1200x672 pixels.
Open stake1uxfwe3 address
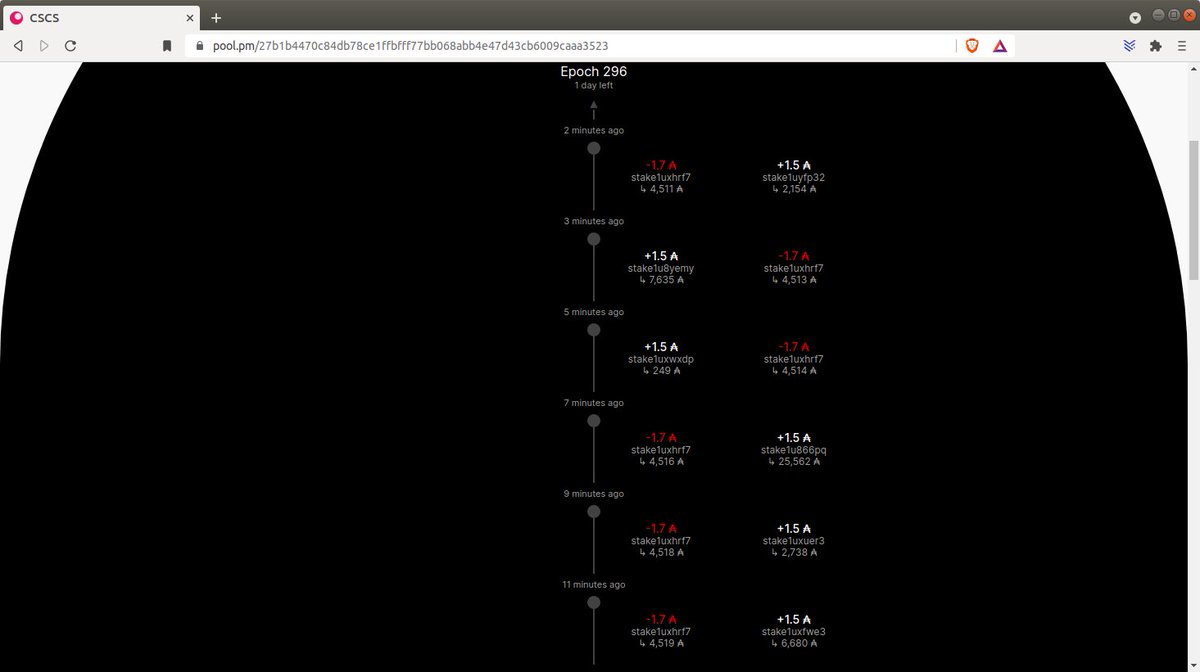tap(794, 632)
